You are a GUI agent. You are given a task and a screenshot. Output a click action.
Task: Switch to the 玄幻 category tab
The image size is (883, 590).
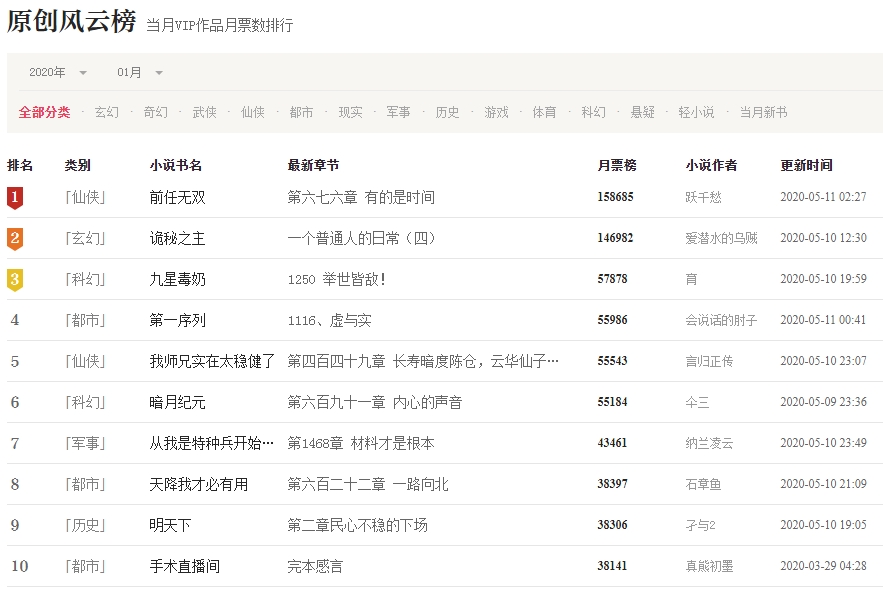(x=106, y=112)
